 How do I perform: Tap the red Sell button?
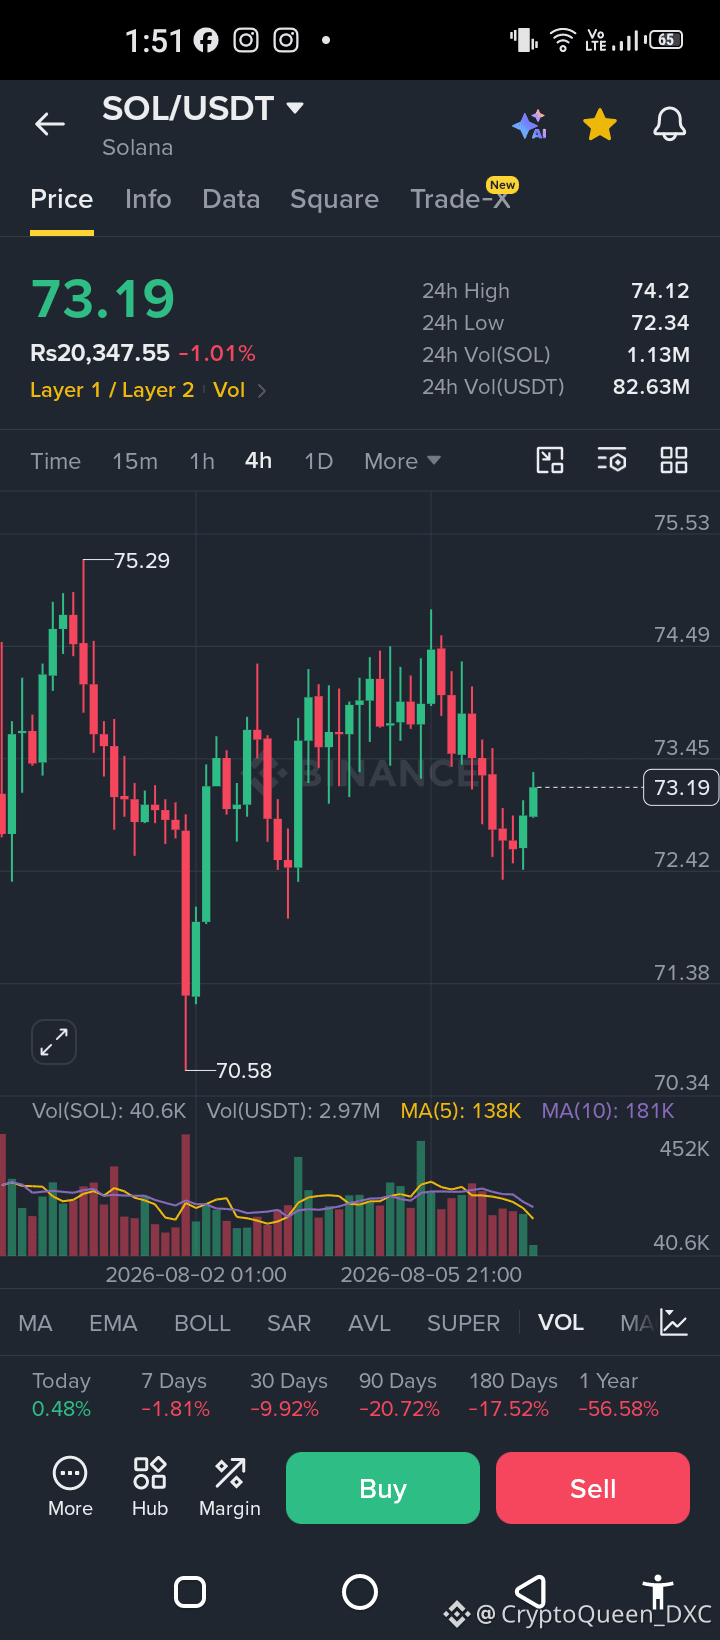pos(593,1488)
